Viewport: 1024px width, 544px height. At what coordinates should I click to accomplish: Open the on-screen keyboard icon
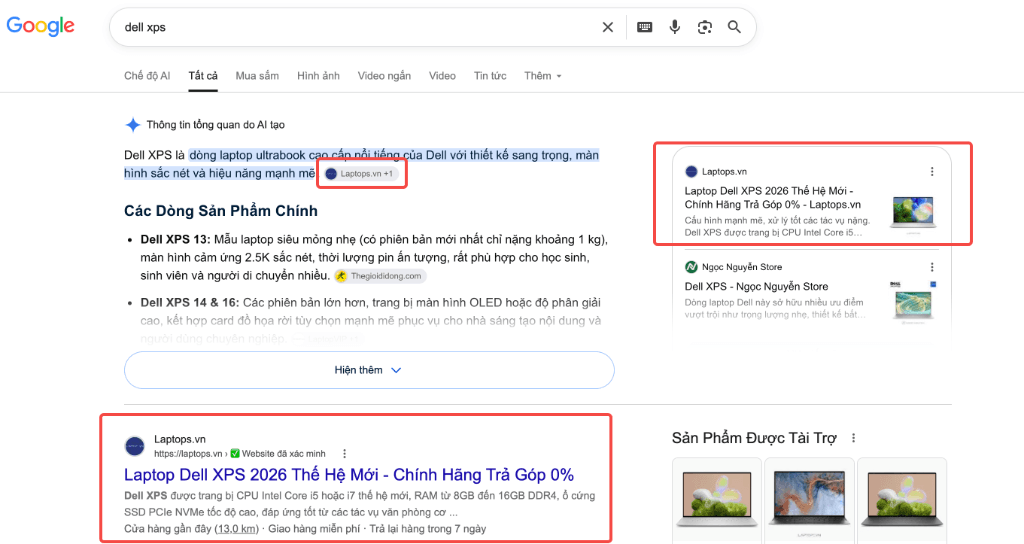click(645, 27)
